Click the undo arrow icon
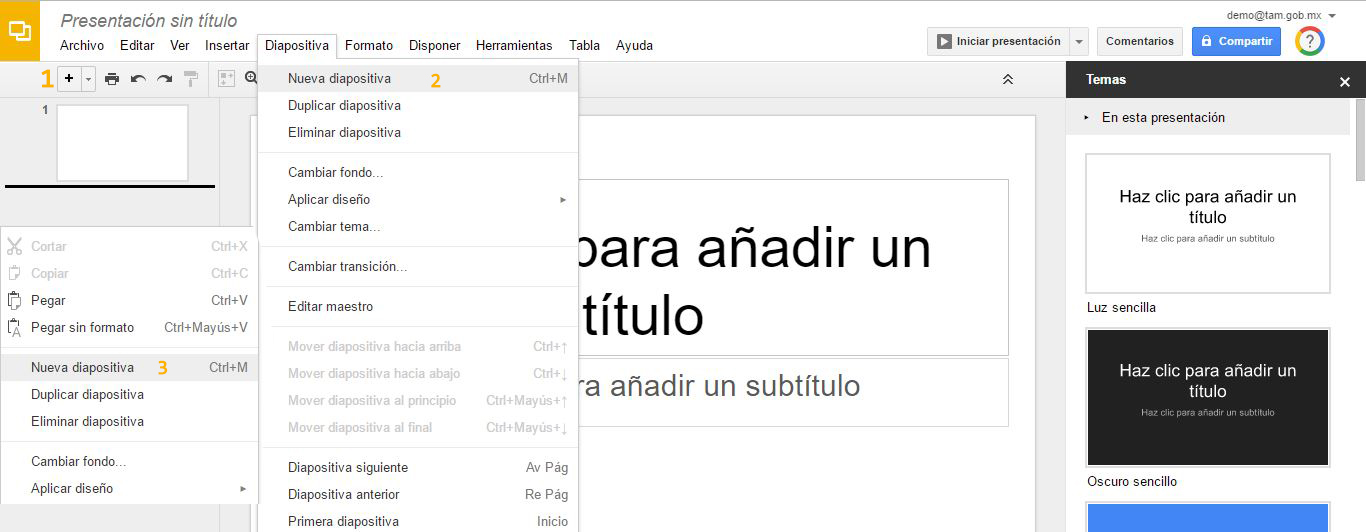Viewport: 1366px width, 532px height. point(138,79)
